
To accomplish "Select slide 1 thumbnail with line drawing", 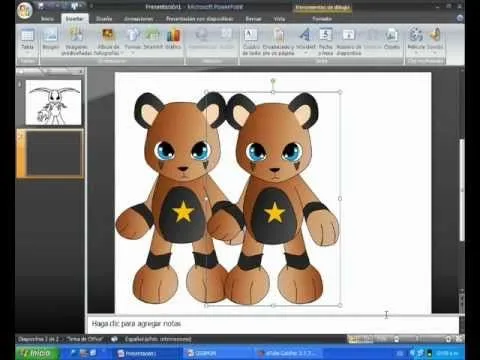I will click(53, 102).
